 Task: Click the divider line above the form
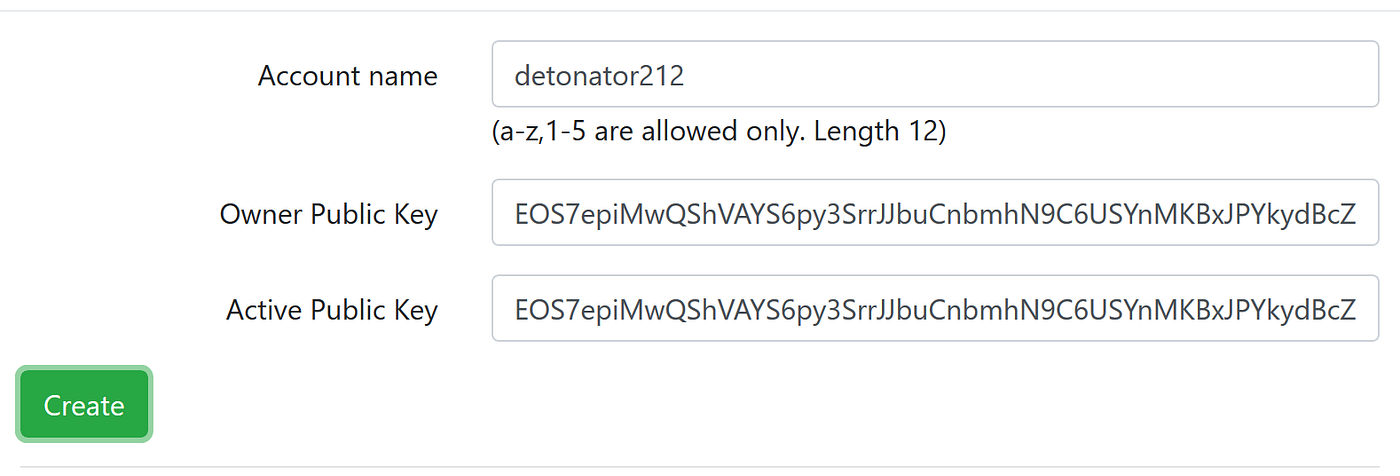700,11
